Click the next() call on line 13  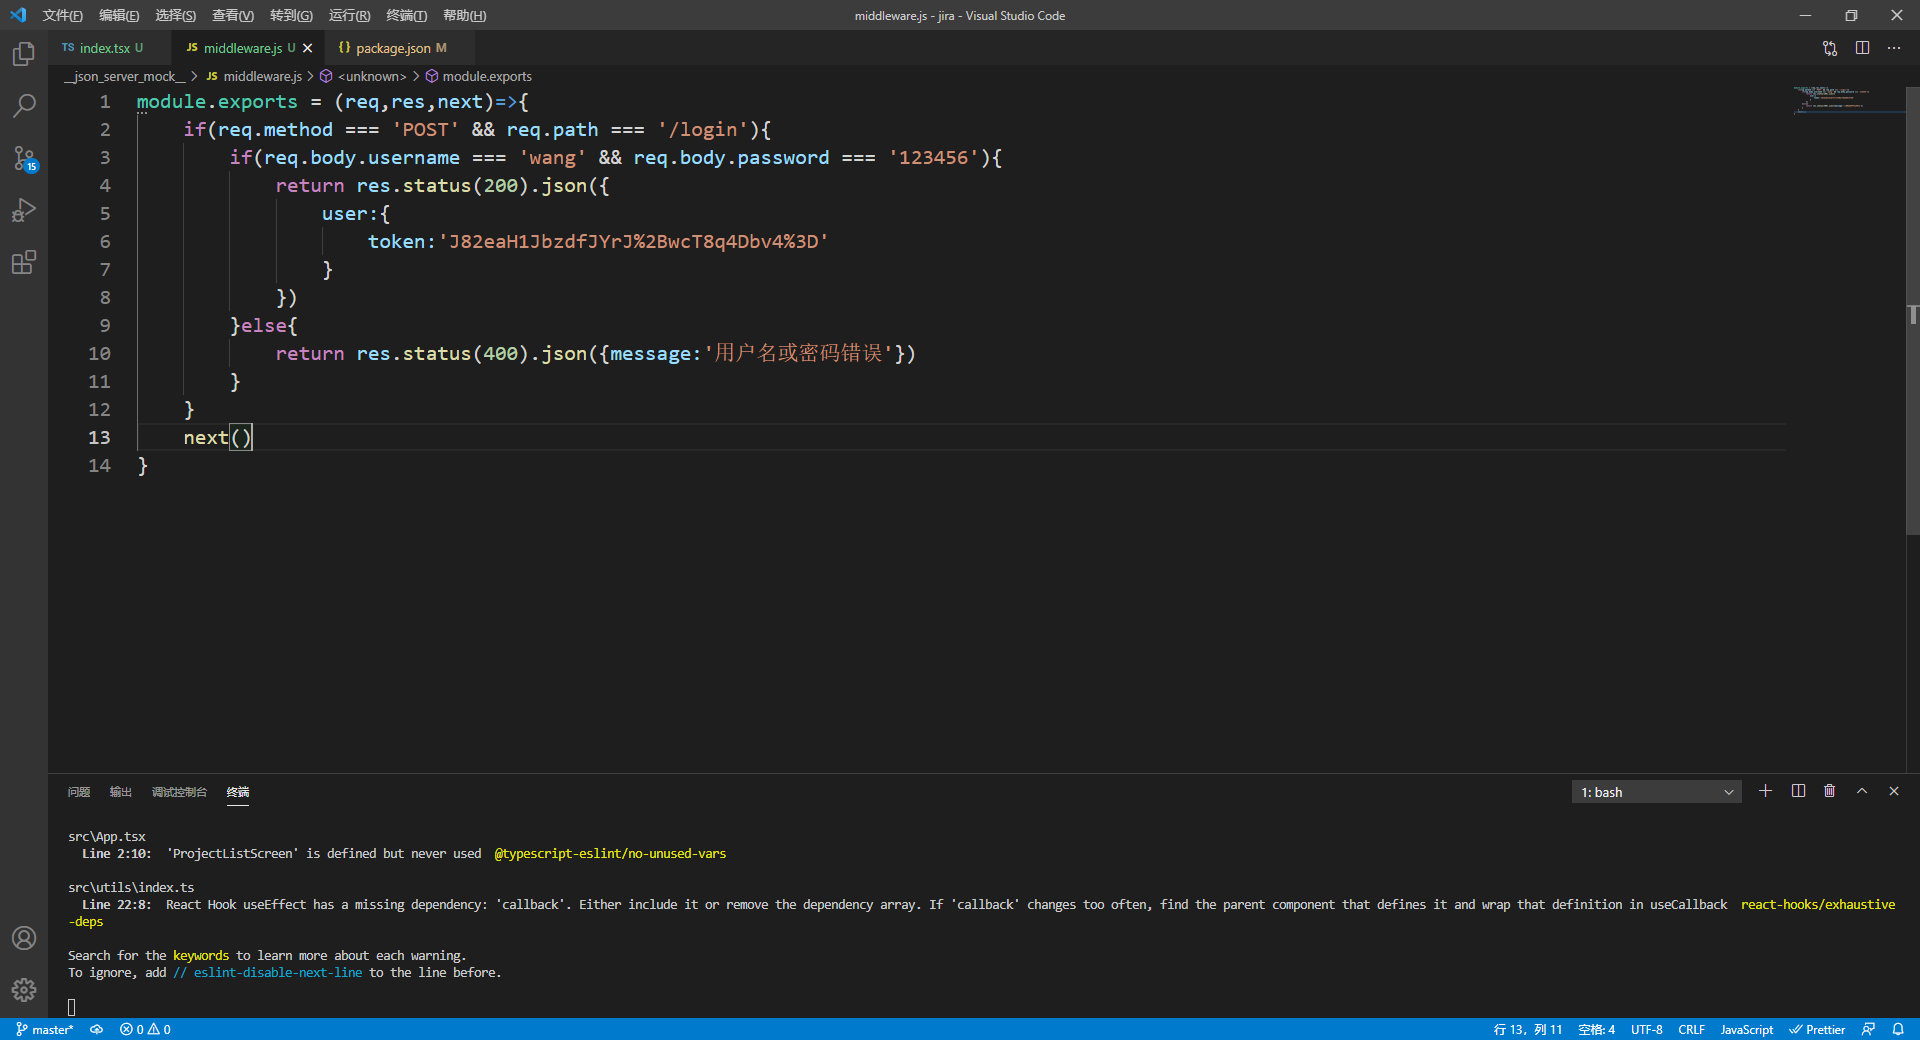[x=218, y=437]
